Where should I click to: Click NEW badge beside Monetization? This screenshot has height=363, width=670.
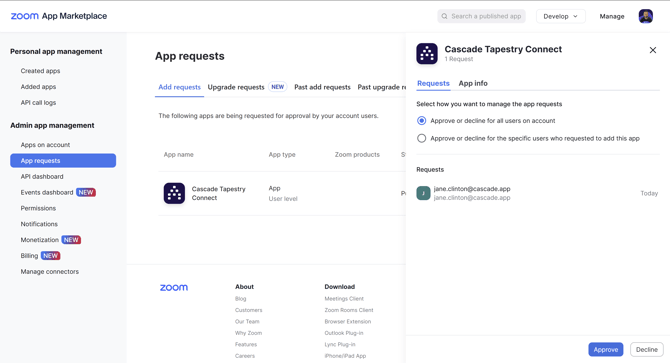tap(71, 240)
